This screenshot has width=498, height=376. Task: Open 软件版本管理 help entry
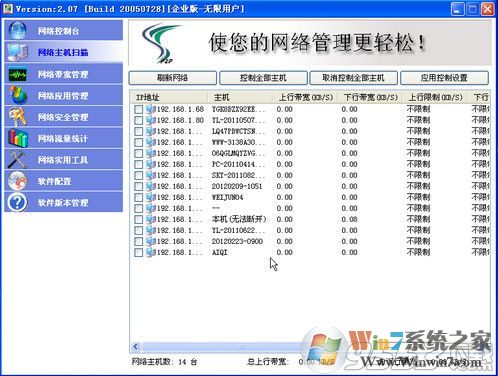pyautogui.click(x=63, y=202)
